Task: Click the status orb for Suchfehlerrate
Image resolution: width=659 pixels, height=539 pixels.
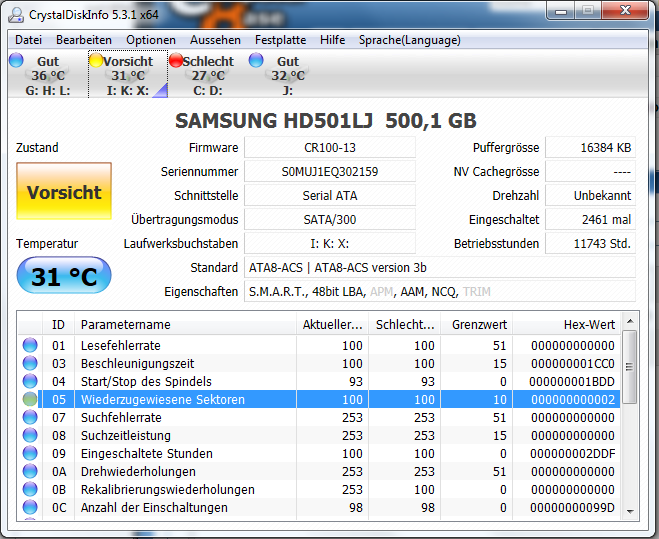Action: 30,417
